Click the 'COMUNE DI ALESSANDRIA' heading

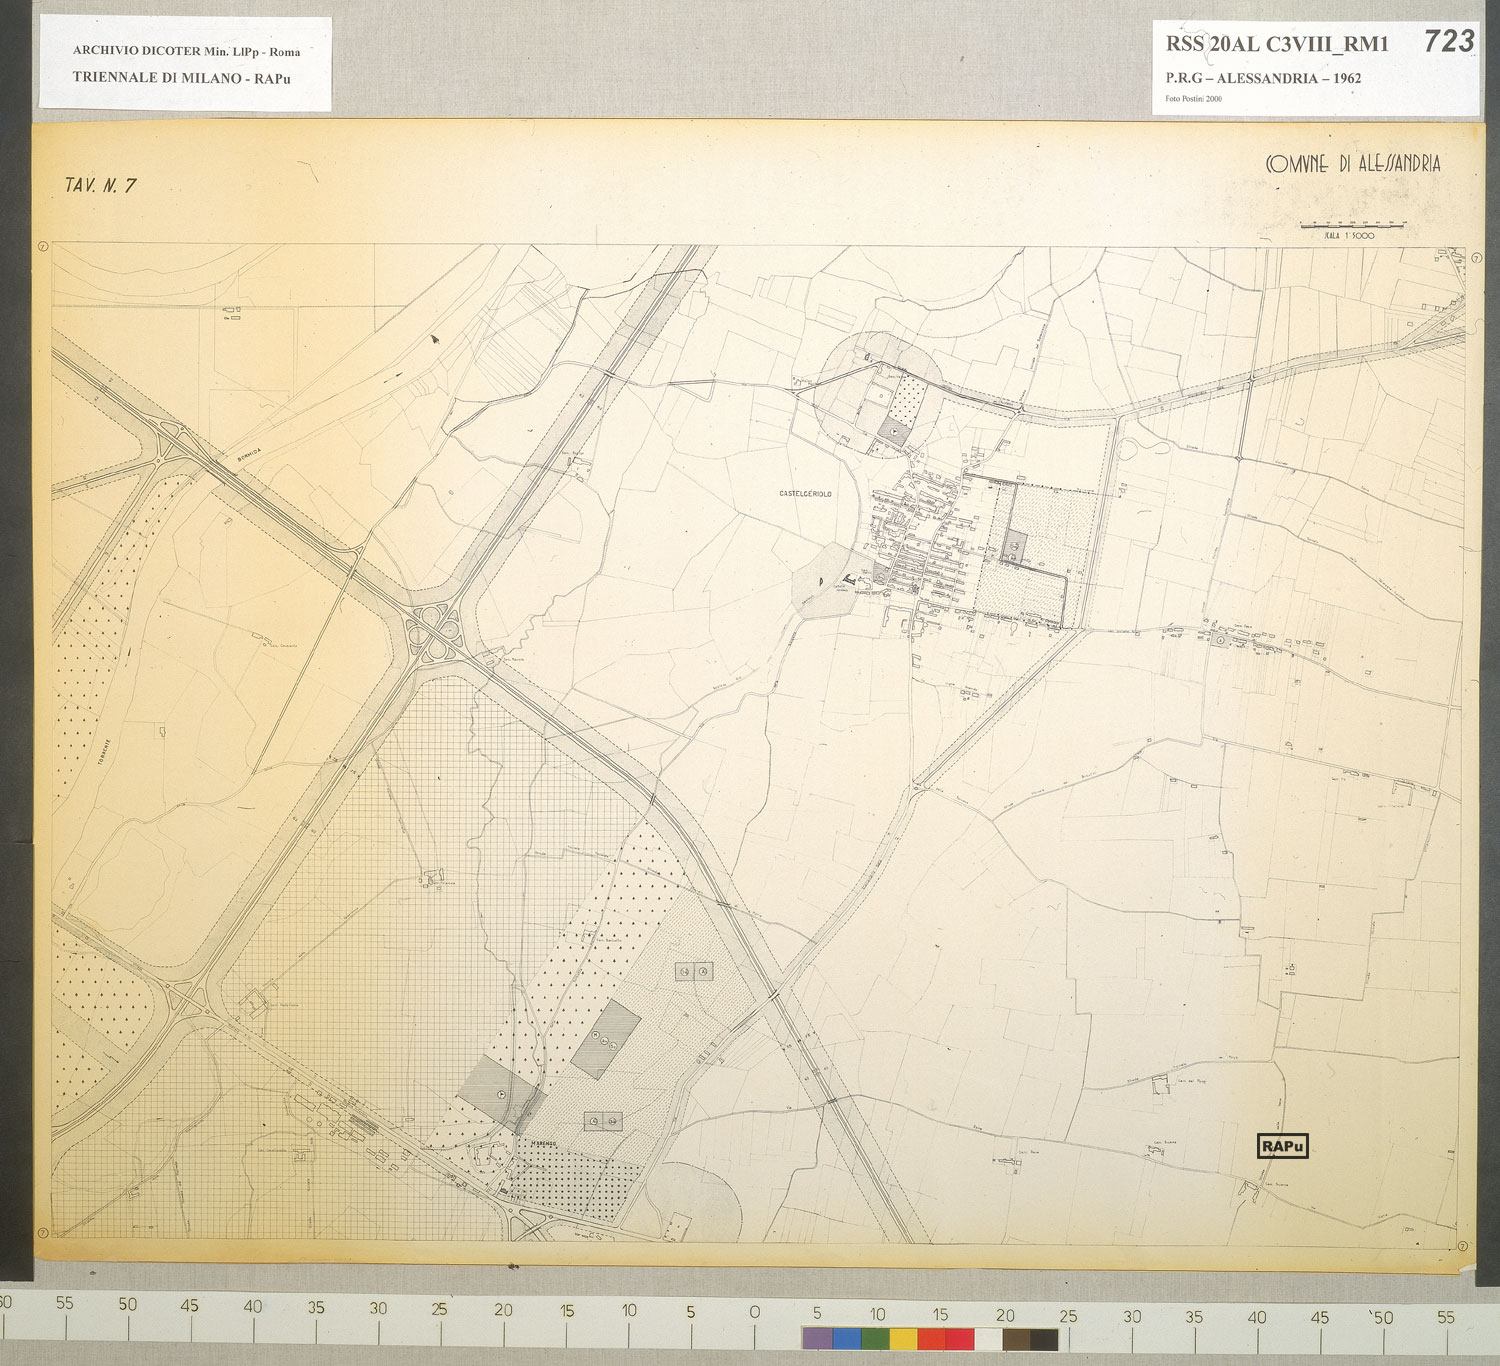pos(1353,163)
